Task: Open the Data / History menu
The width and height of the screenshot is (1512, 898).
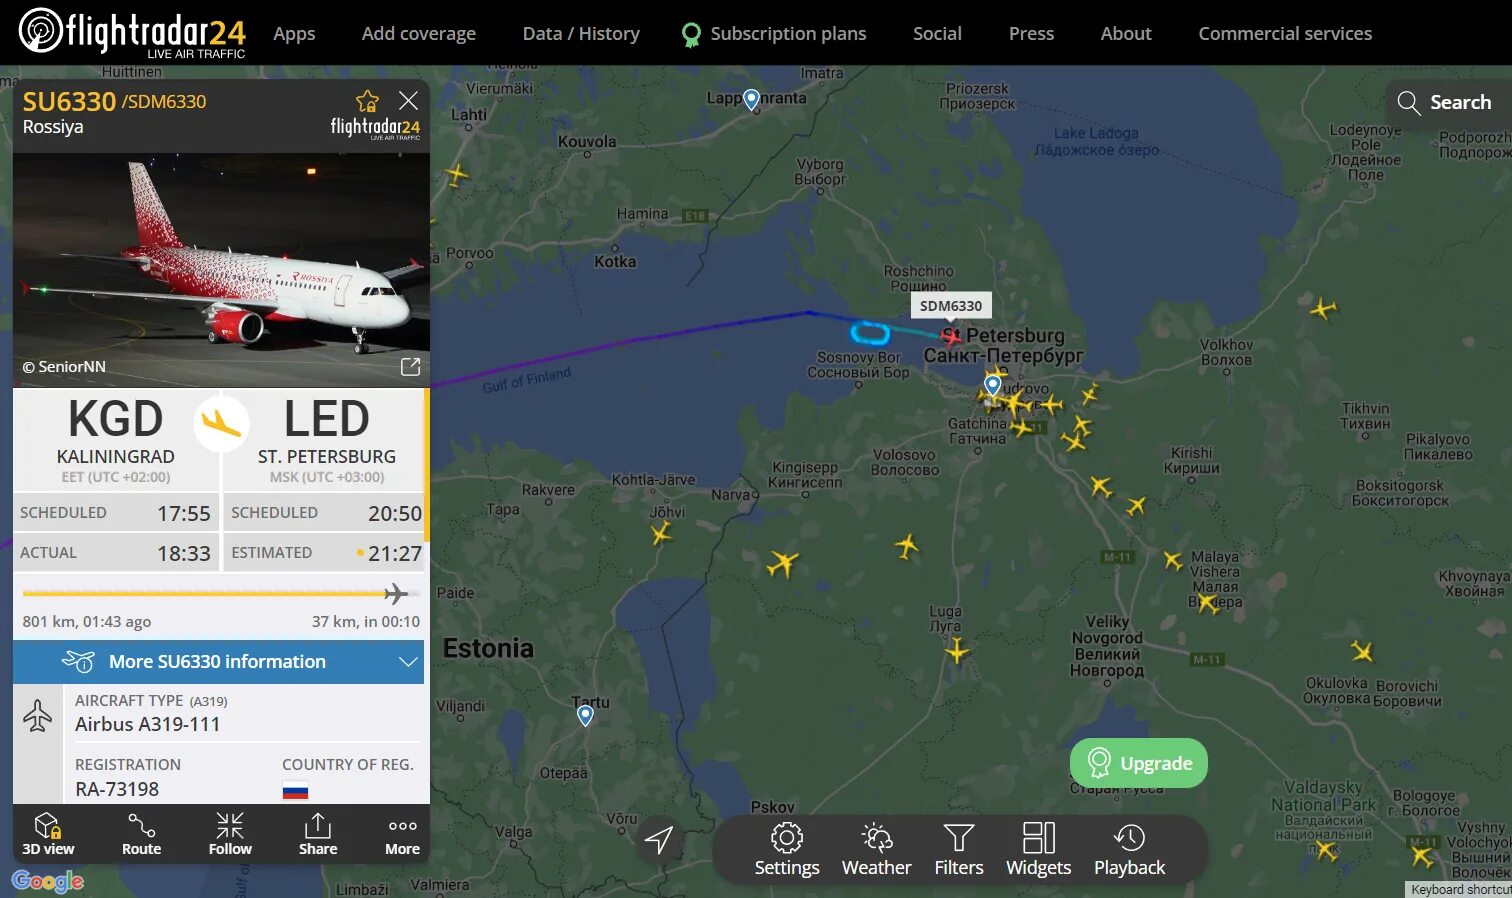Action: (x=581, y=34)
